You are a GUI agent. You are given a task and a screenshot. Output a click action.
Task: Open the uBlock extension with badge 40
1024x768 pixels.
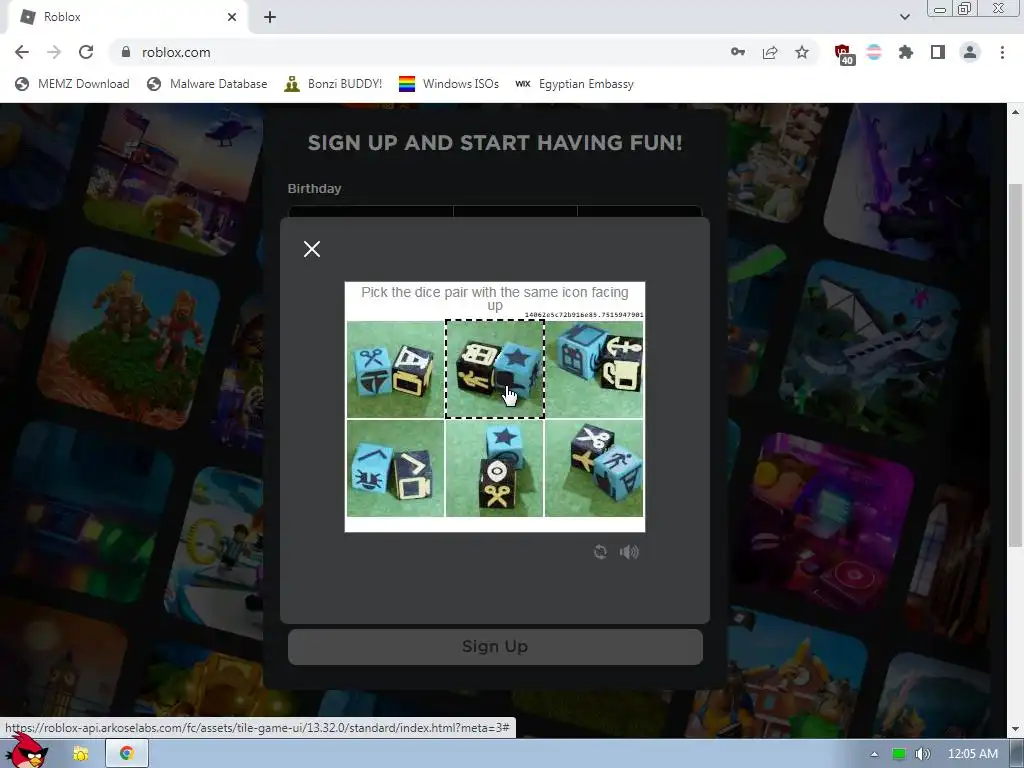coord(844,53)
